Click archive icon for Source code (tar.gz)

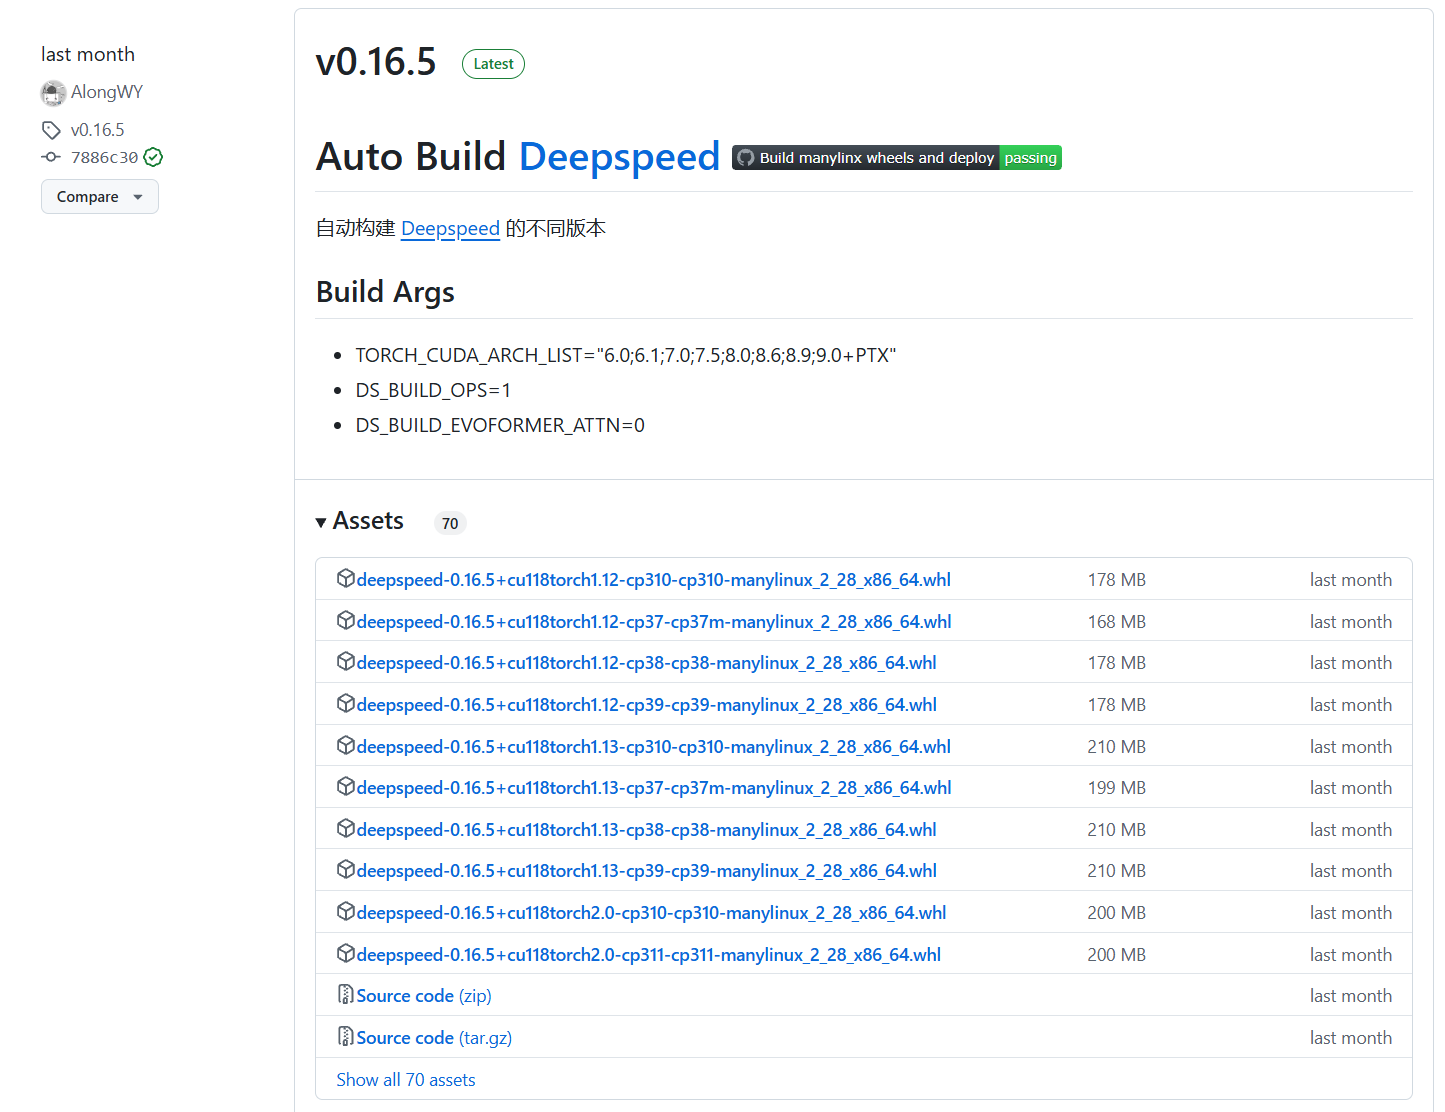[x=346, y=1036]
